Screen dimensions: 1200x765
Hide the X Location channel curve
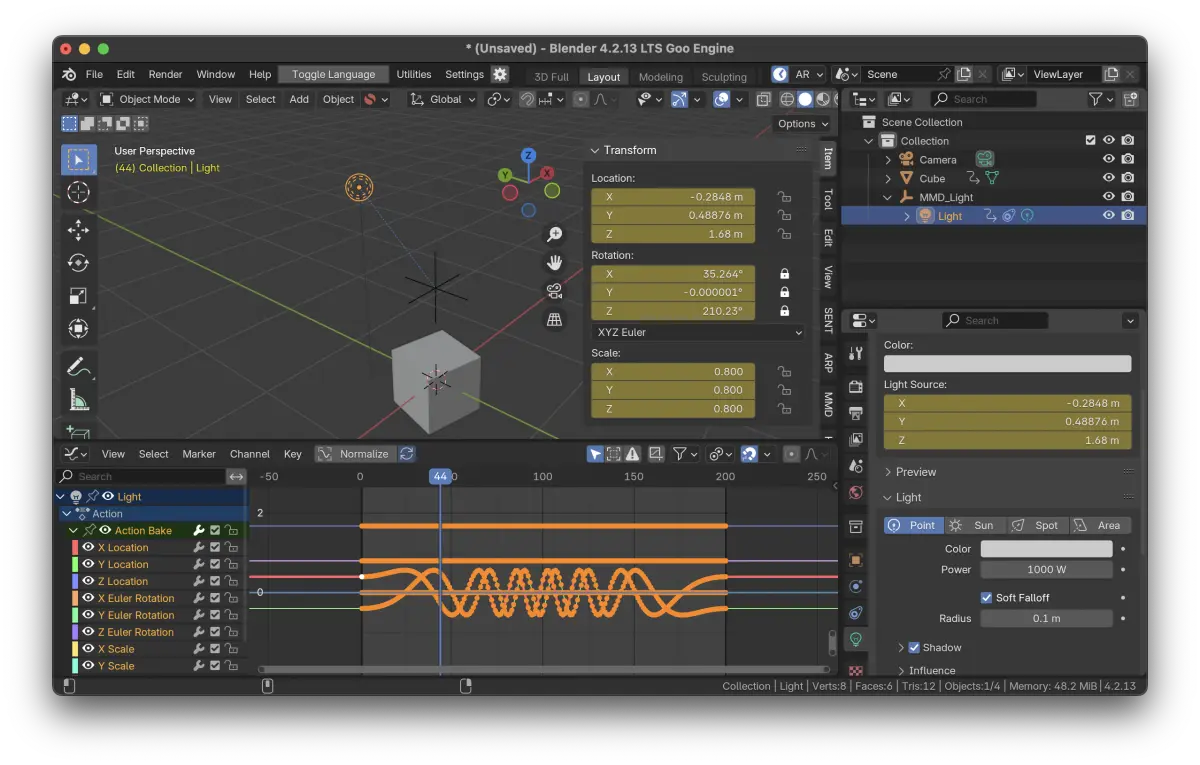88,548
